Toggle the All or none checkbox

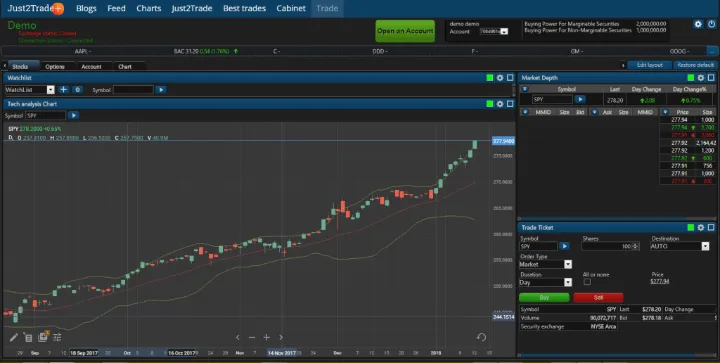click(x=587, y=282)
